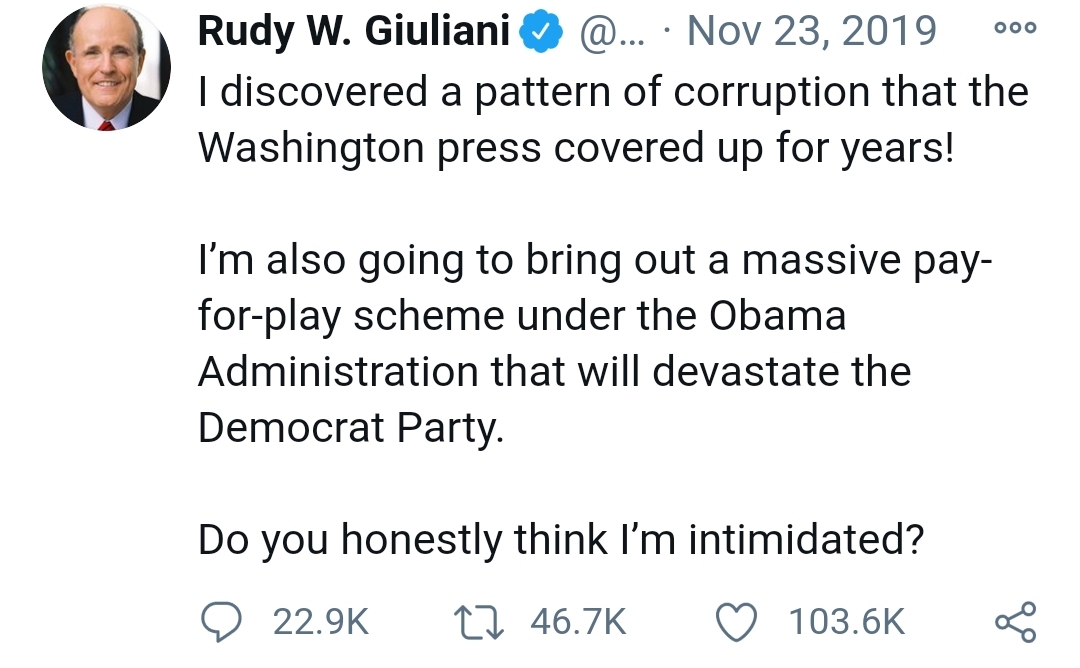The width and height of the screenshot is (1080, 668).
Task: Click the 103.6K likes count
Action: click(846, 623)
